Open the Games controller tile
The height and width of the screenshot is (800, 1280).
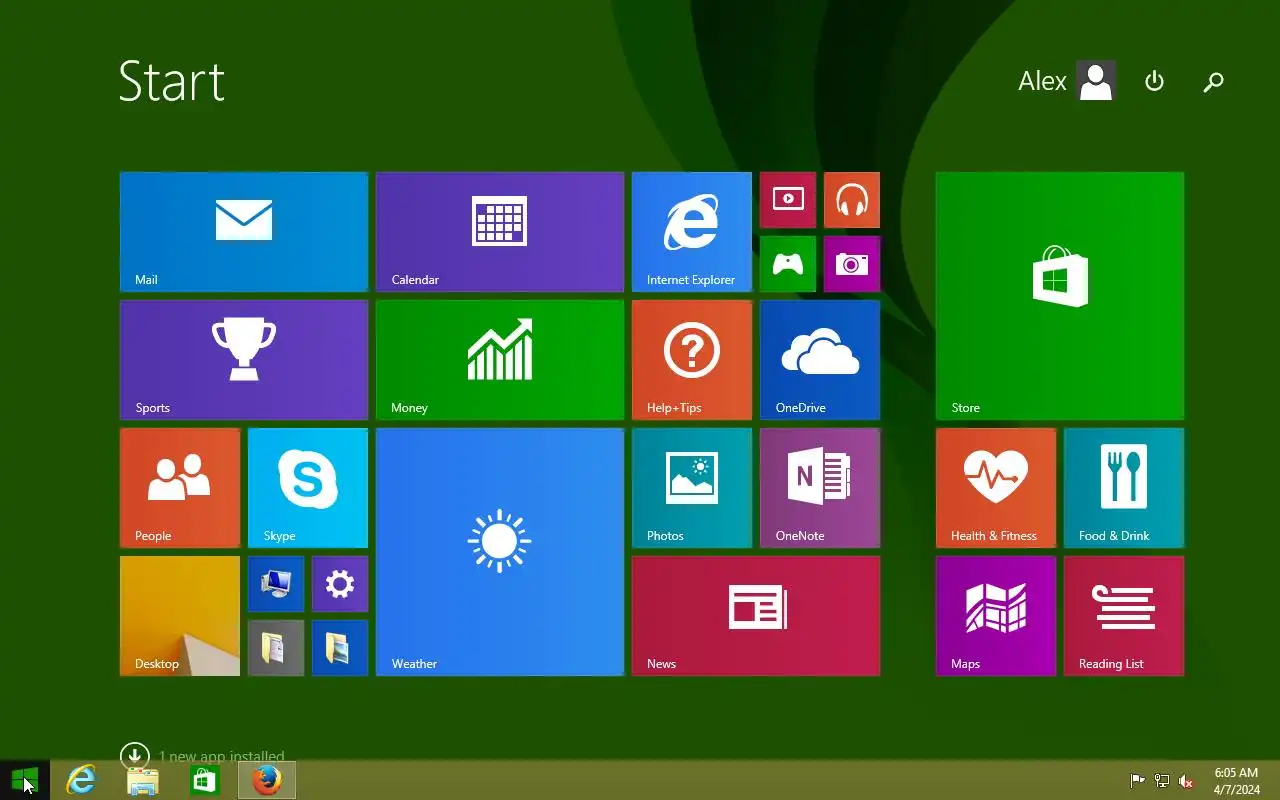pyautogui.click(x=788, y=264)
